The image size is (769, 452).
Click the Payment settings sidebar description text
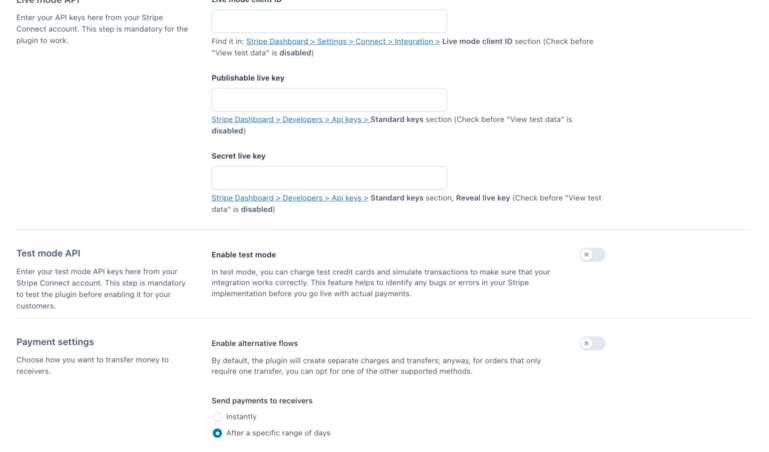[92, 365]
